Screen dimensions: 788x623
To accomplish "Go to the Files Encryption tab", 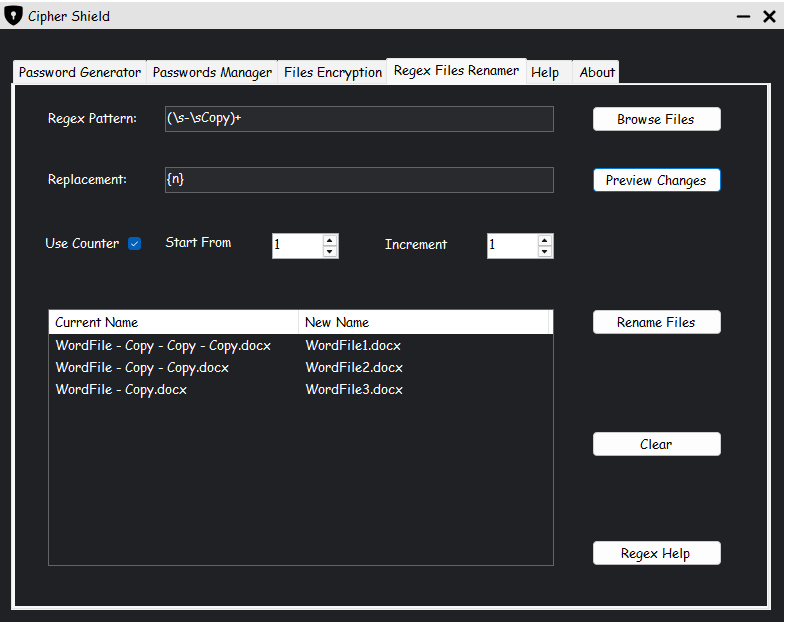I will pyautogui.click(x=333, y=72).
